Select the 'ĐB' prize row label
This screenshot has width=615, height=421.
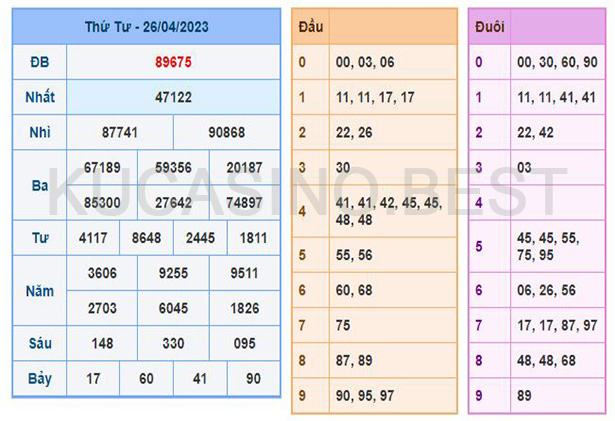click(x=40, y=62)
